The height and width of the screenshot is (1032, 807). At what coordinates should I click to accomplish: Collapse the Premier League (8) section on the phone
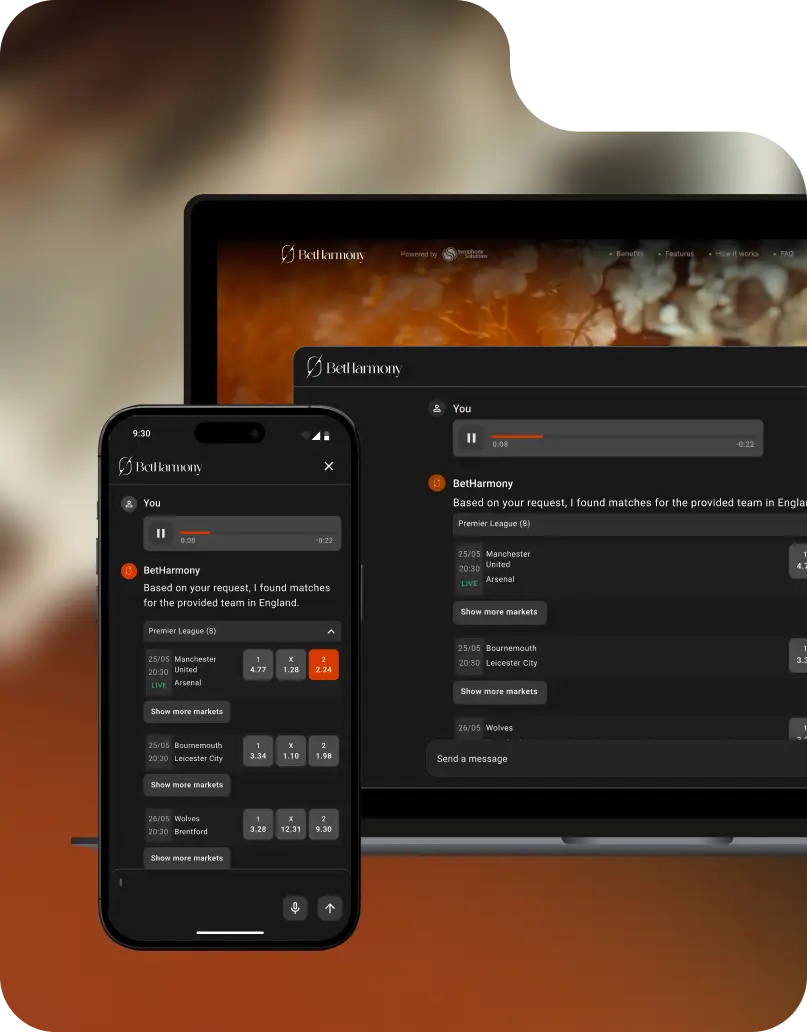331,631
